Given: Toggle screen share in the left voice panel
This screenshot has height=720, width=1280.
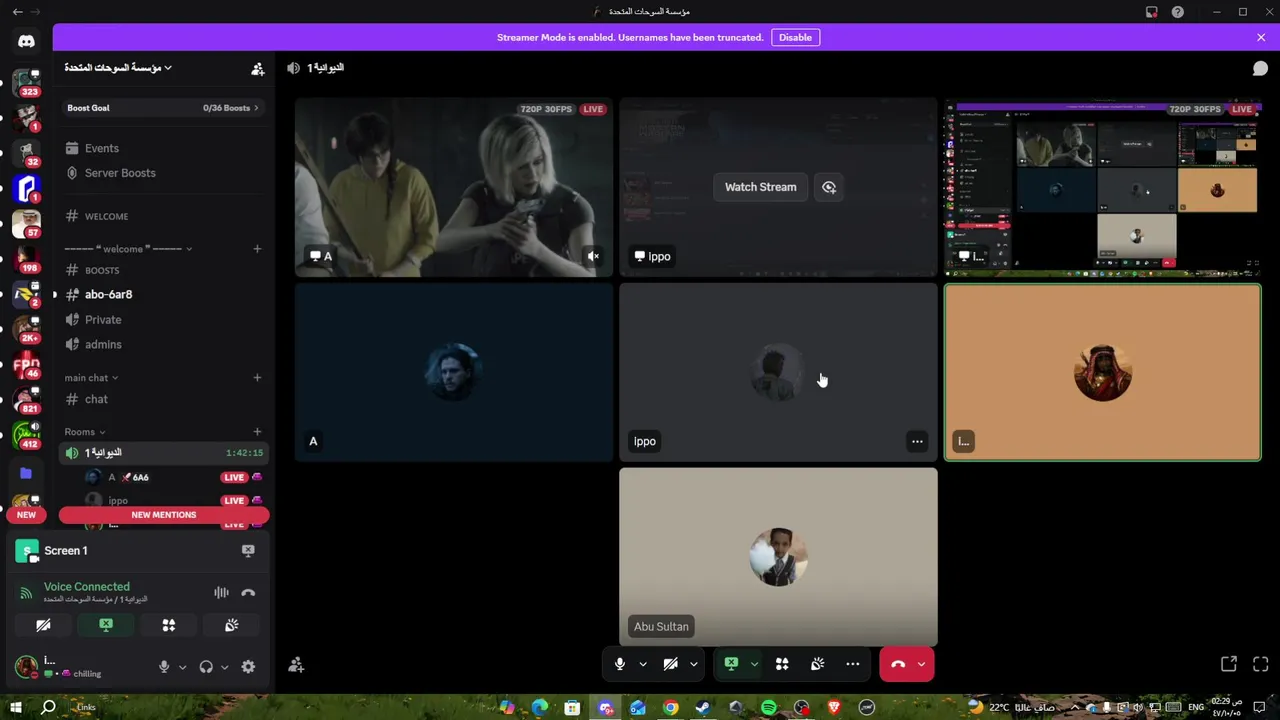Looking at the screenshot, I should (106, 625).
